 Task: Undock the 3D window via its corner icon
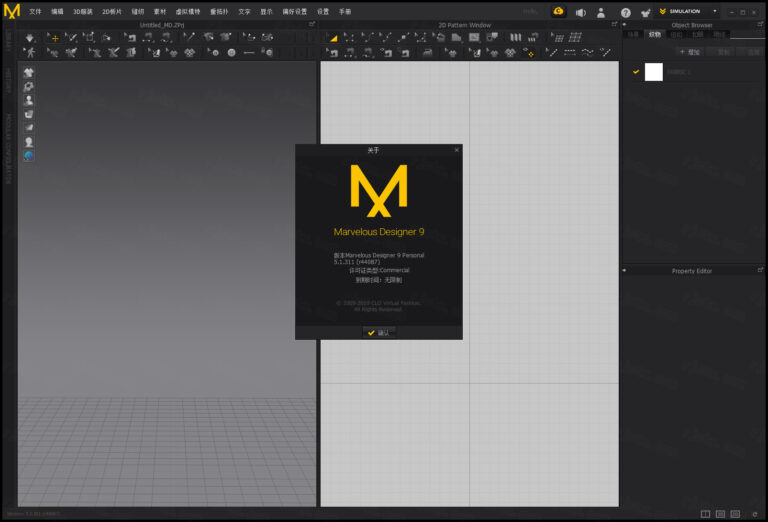pyautogui.click(x=312, y=24)
